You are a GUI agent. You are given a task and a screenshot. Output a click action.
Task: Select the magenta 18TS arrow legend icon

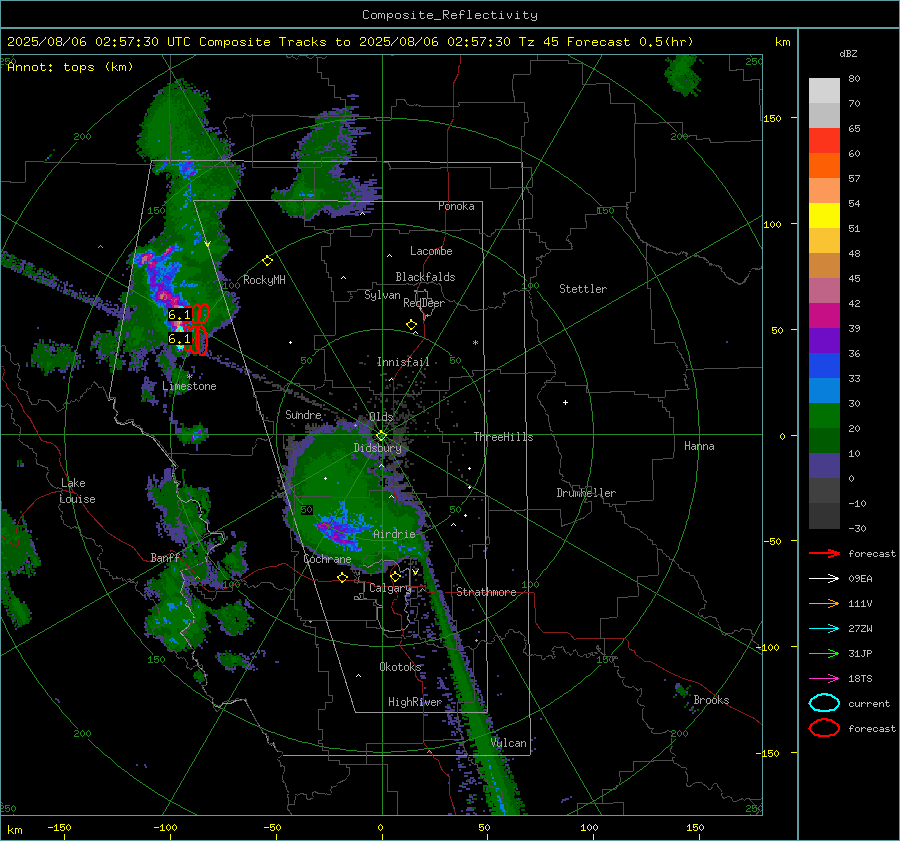click(824, 679)
